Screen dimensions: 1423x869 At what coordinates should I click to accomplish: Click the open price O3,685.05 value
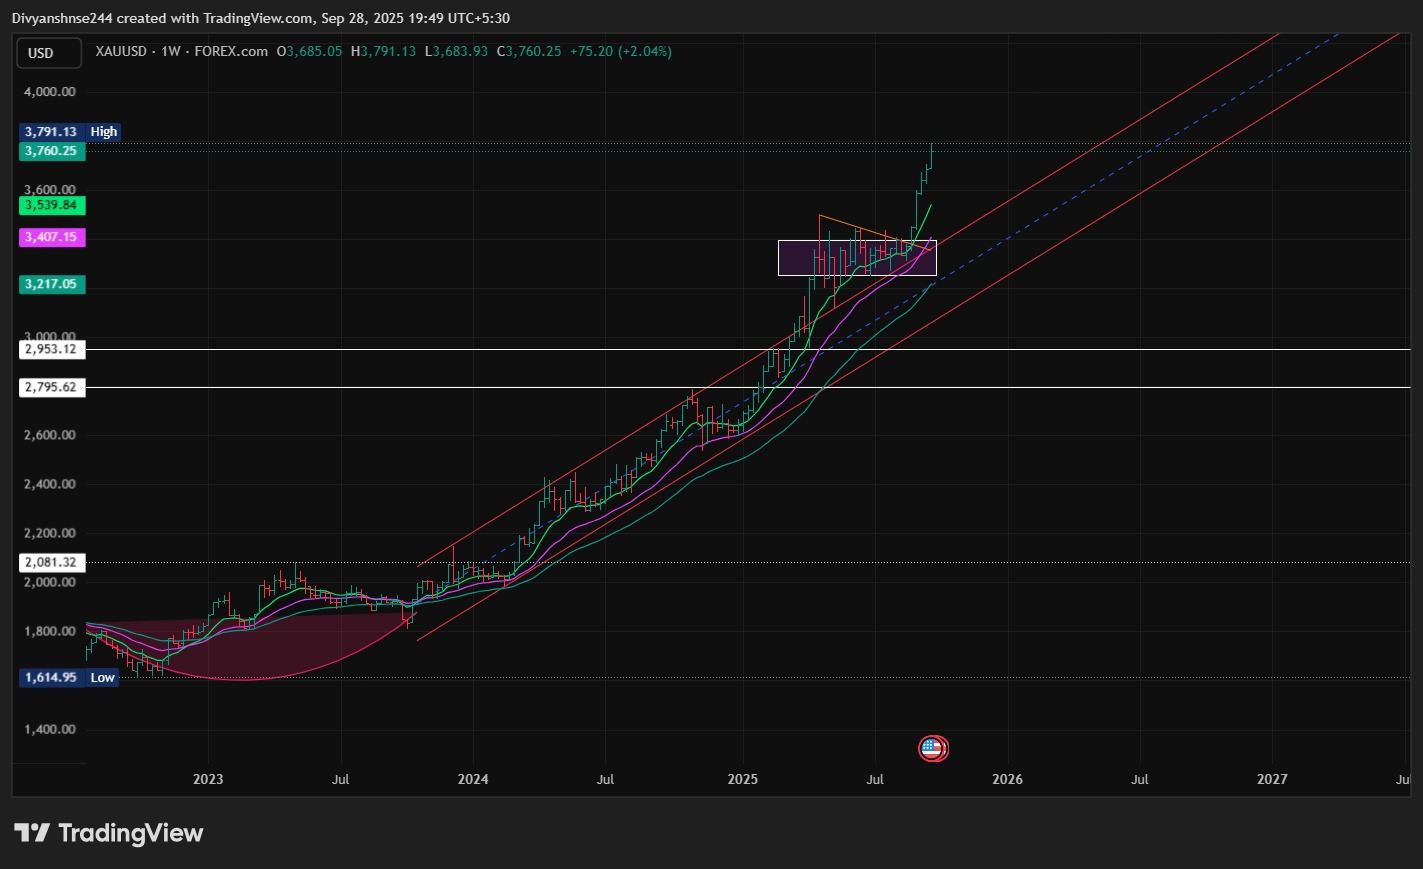[310, 51]
